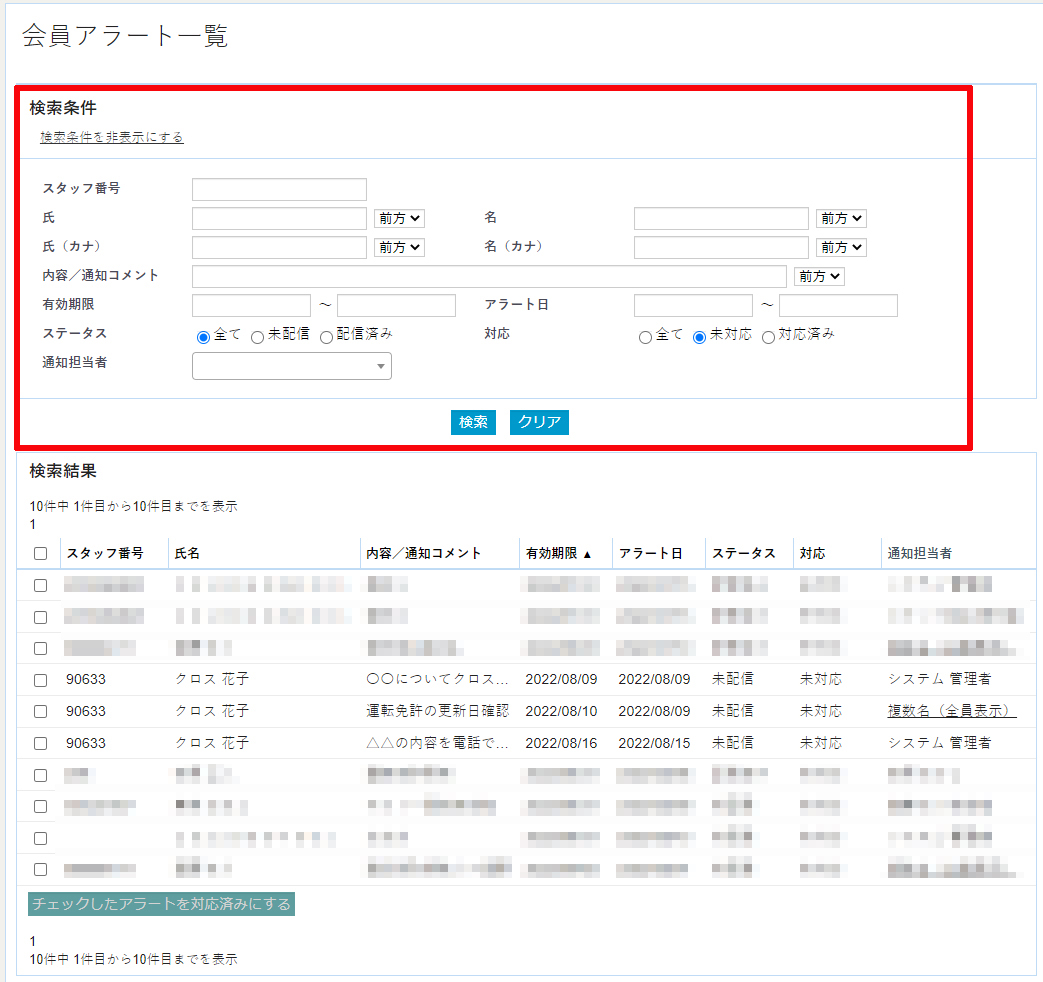The width and height of the screenshot is (1043, 982).
Task: Check the first result row checkbox
Action: 41,585
